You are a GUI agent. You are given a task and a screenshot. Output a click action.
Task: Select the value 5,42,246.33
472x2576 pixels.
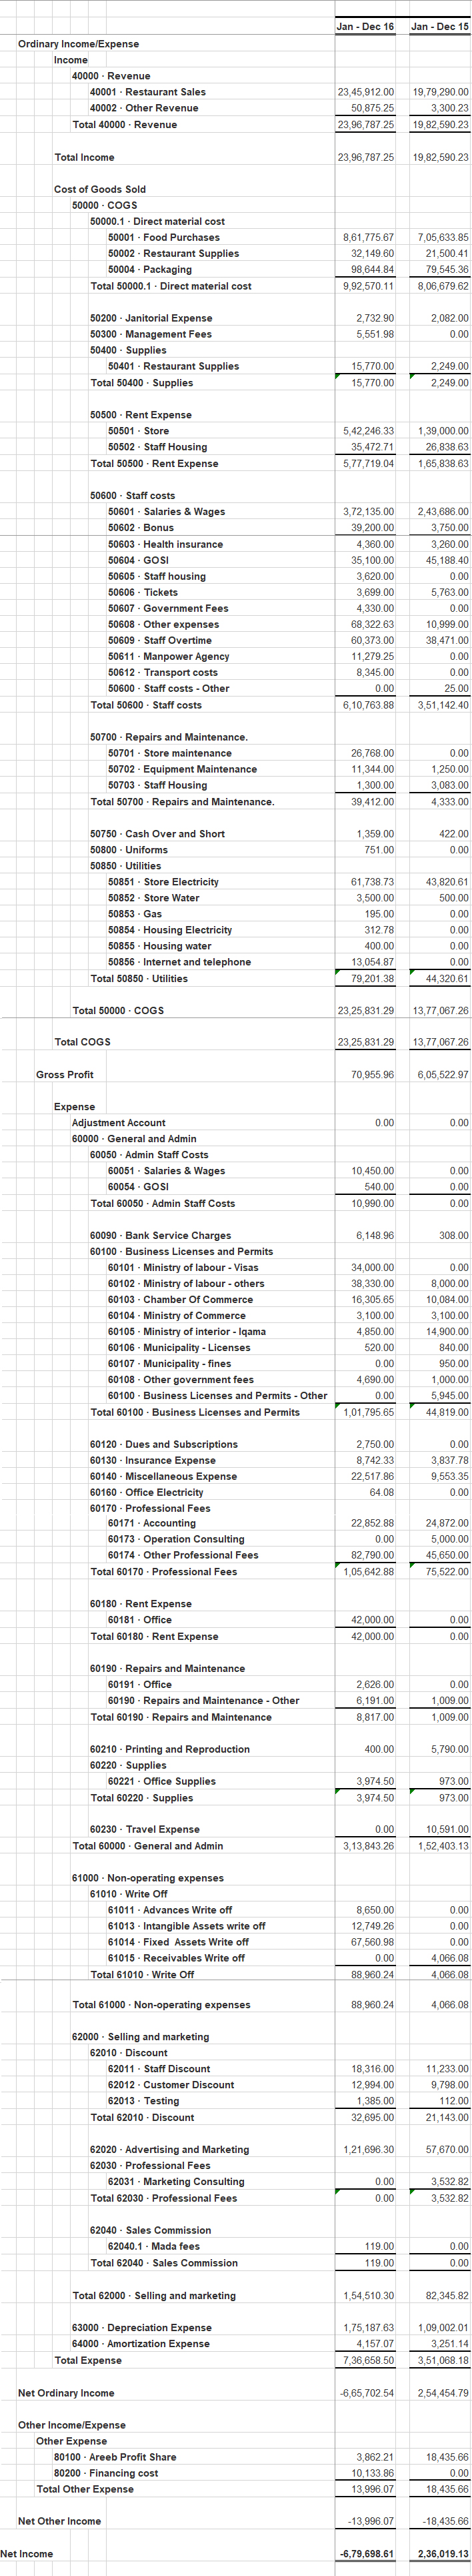(x=368, y=431)
